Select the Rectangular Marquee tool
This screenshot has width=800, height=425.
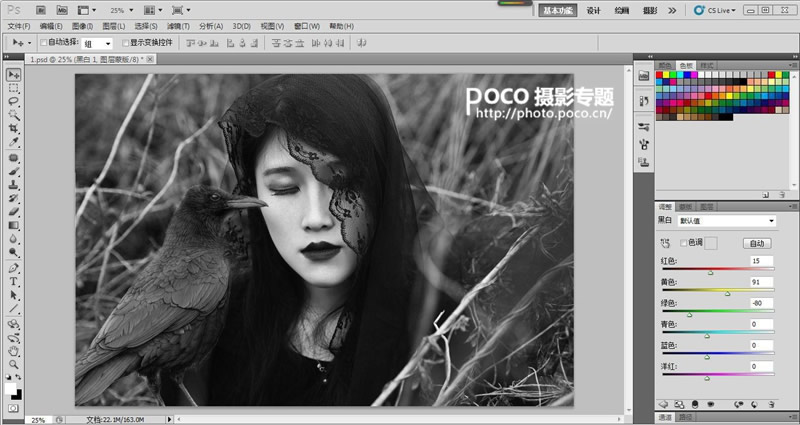(x=13, y=88)
